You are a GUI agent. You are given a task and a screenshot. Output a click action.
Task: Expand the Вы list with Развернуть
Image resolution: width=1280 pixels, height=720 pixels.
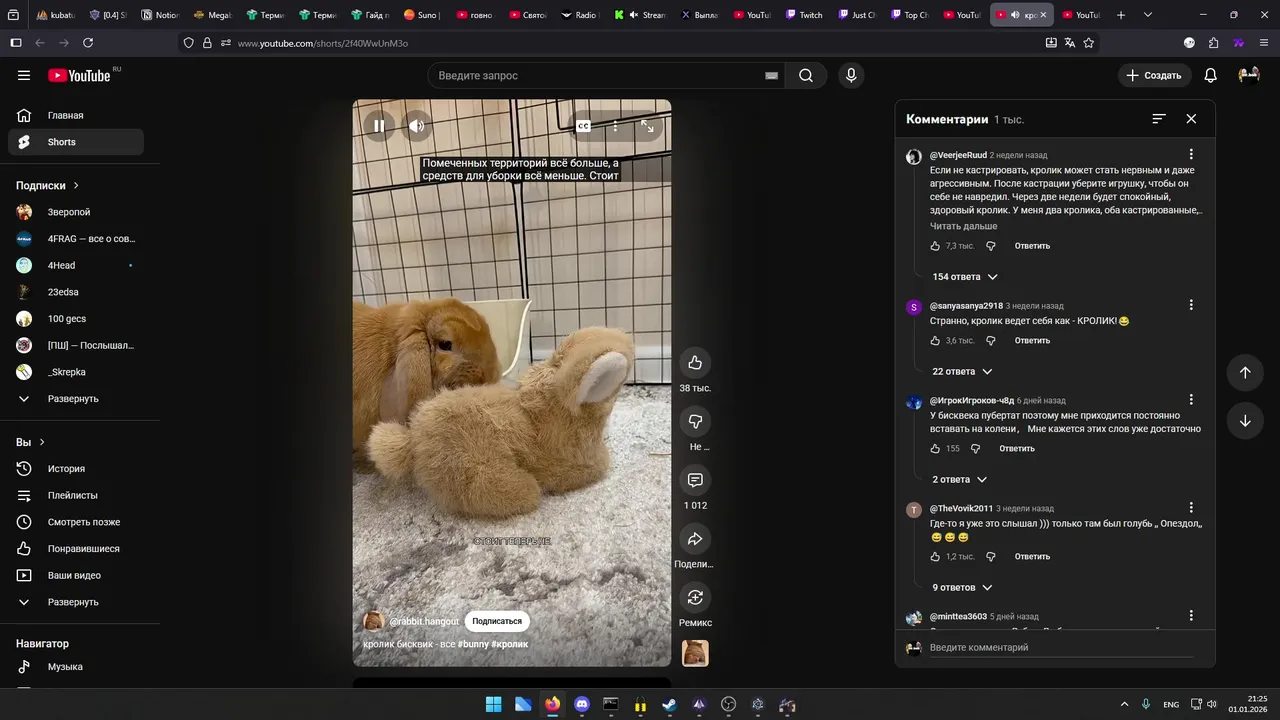[76, 602]
